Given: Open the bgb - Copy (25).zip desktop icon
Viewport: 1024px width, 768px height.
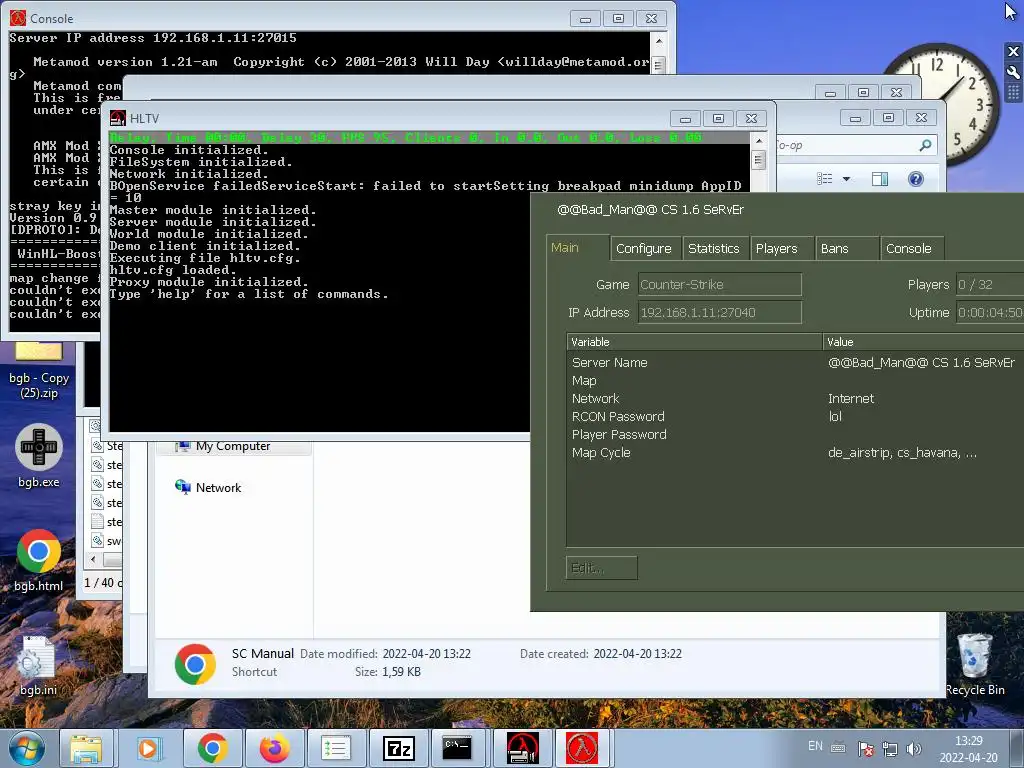Looking at the screenshot, I should [39, 369].
